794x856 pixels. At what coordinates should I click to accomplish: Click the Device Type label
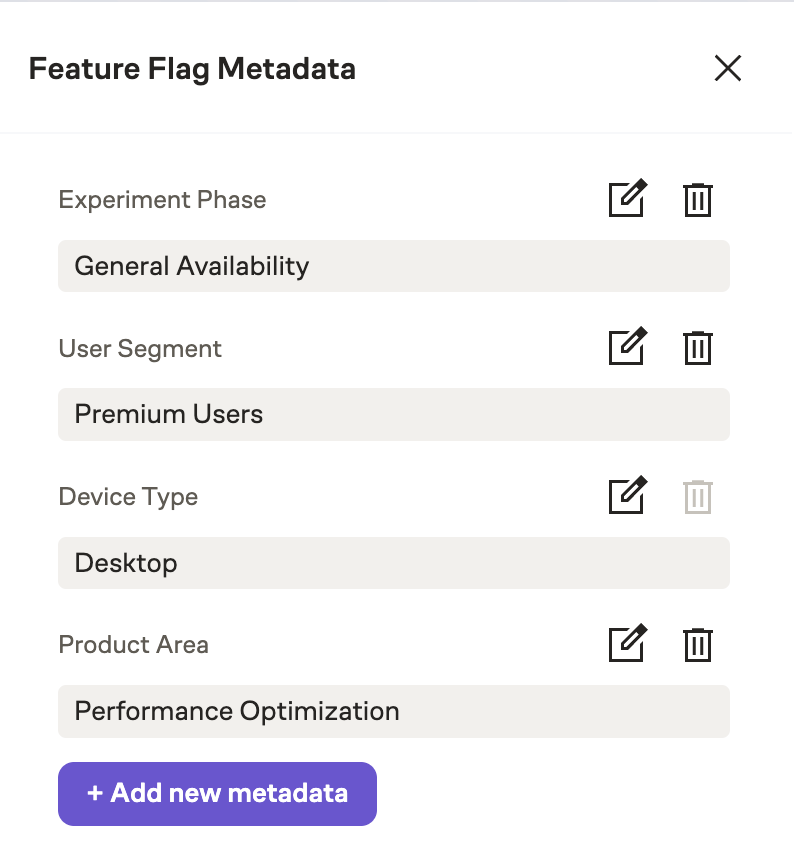(128, 496)
